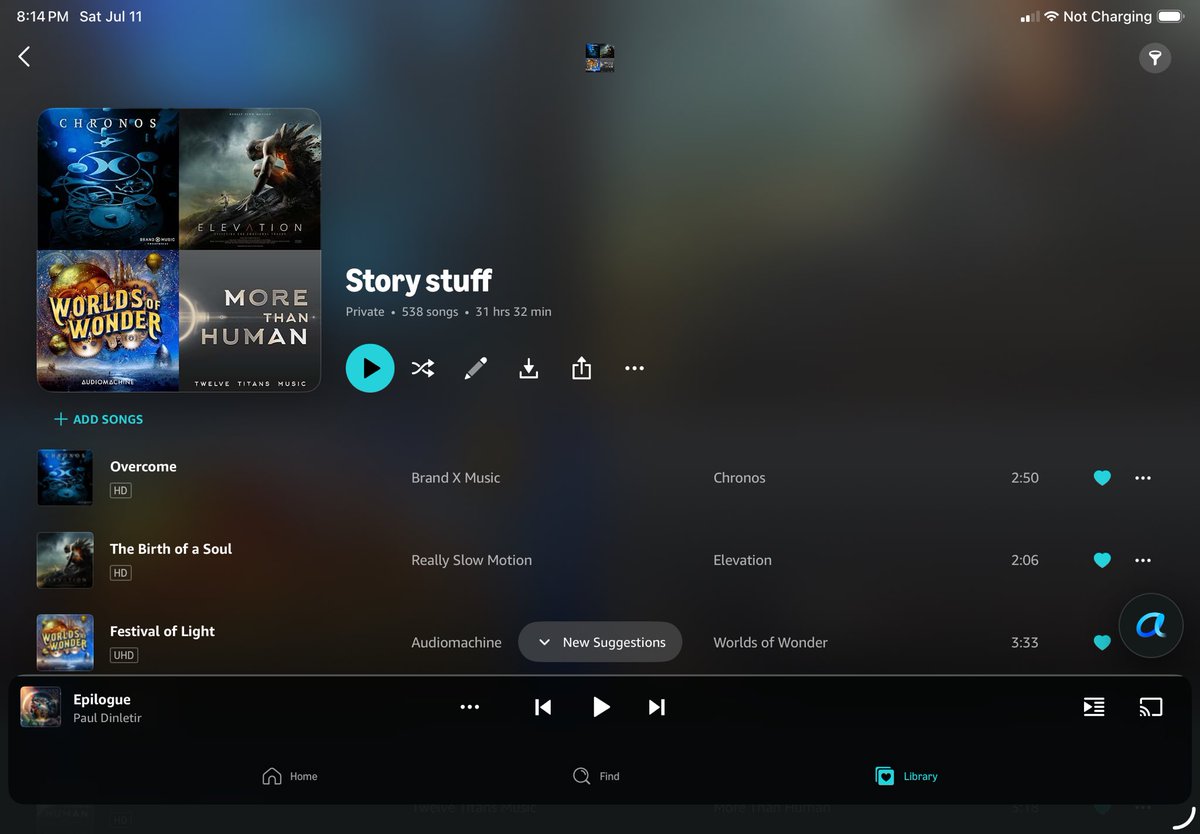
Task: Tap the Story stuff playlist title
Action: pyautogui.click(x=418, y=280)
